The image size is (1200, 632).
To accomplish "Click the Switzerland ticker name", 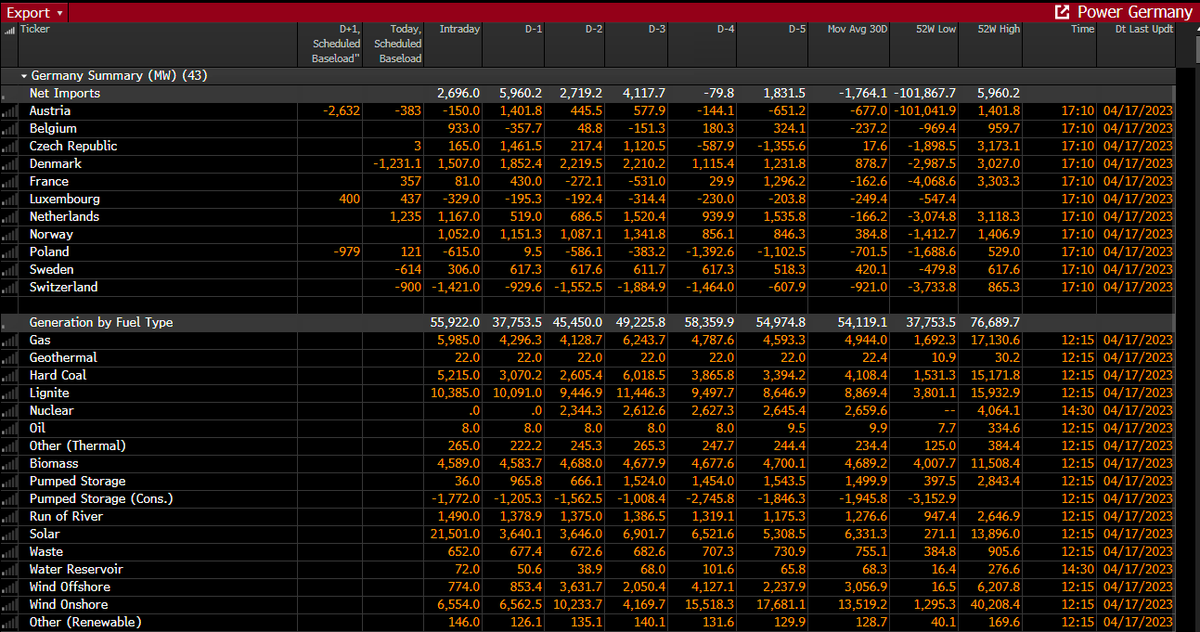I will coord(63,287).
